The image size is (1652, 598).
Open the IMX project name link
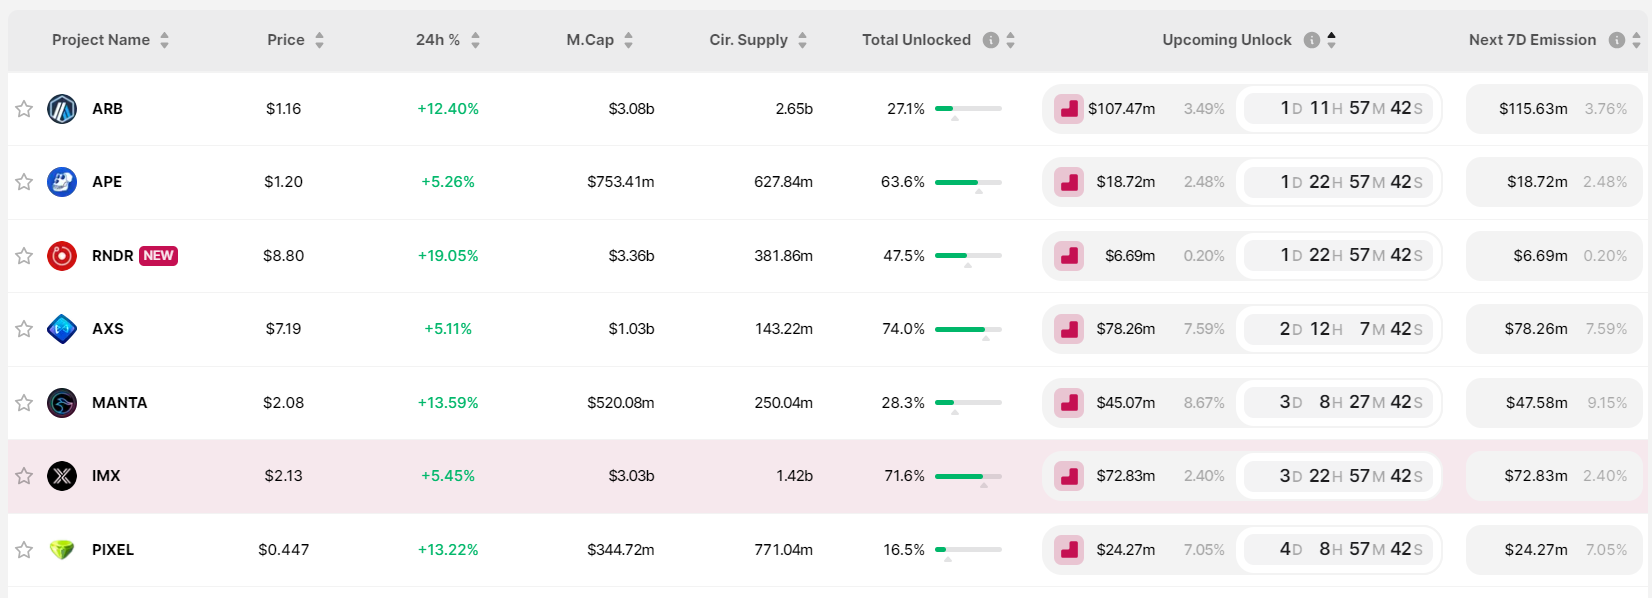click(106, 476)
